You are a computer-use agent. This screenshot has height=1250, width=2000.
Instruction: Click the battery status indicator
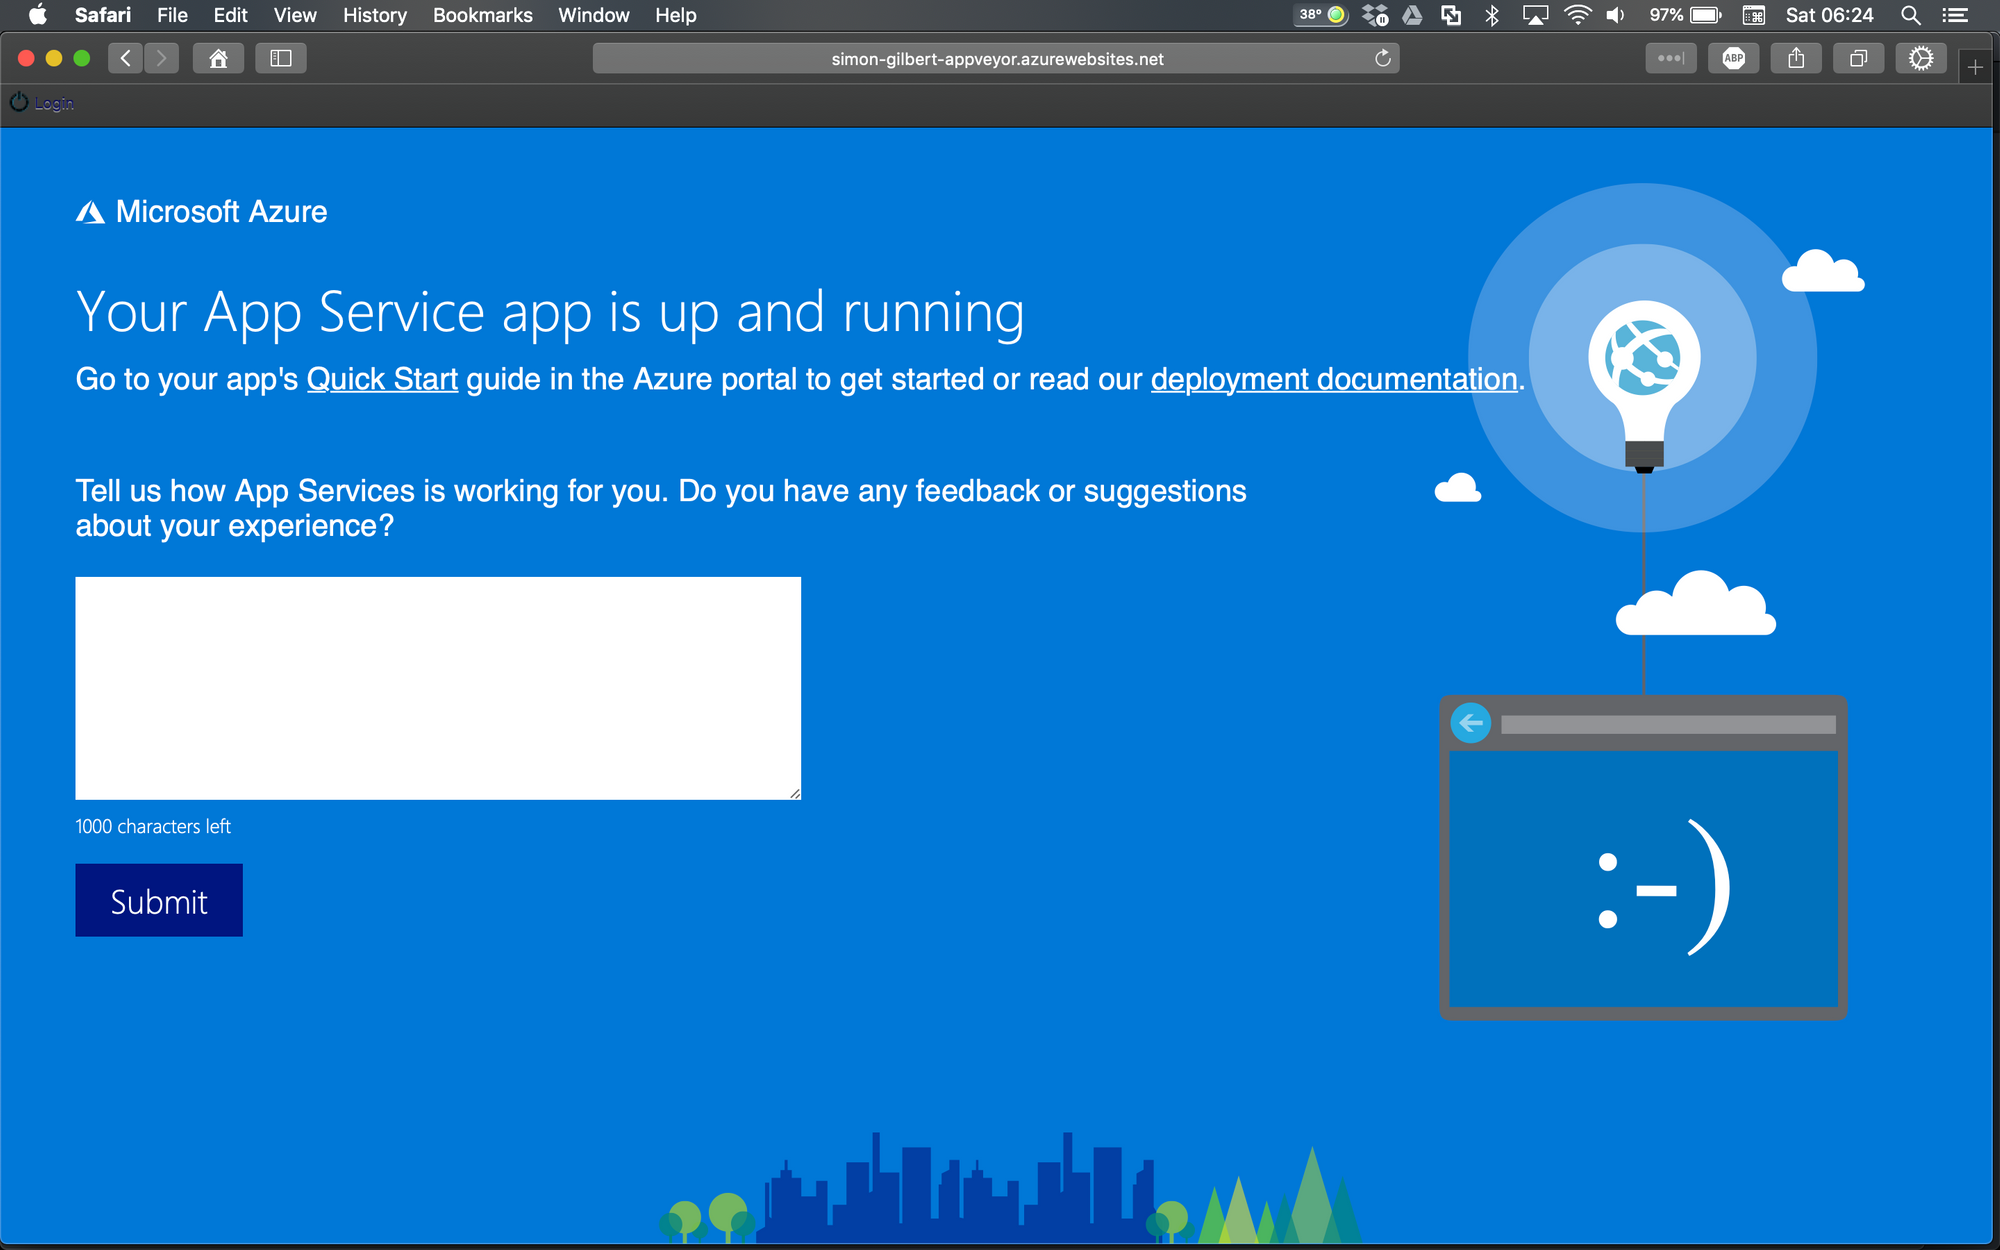(1685, 15)
